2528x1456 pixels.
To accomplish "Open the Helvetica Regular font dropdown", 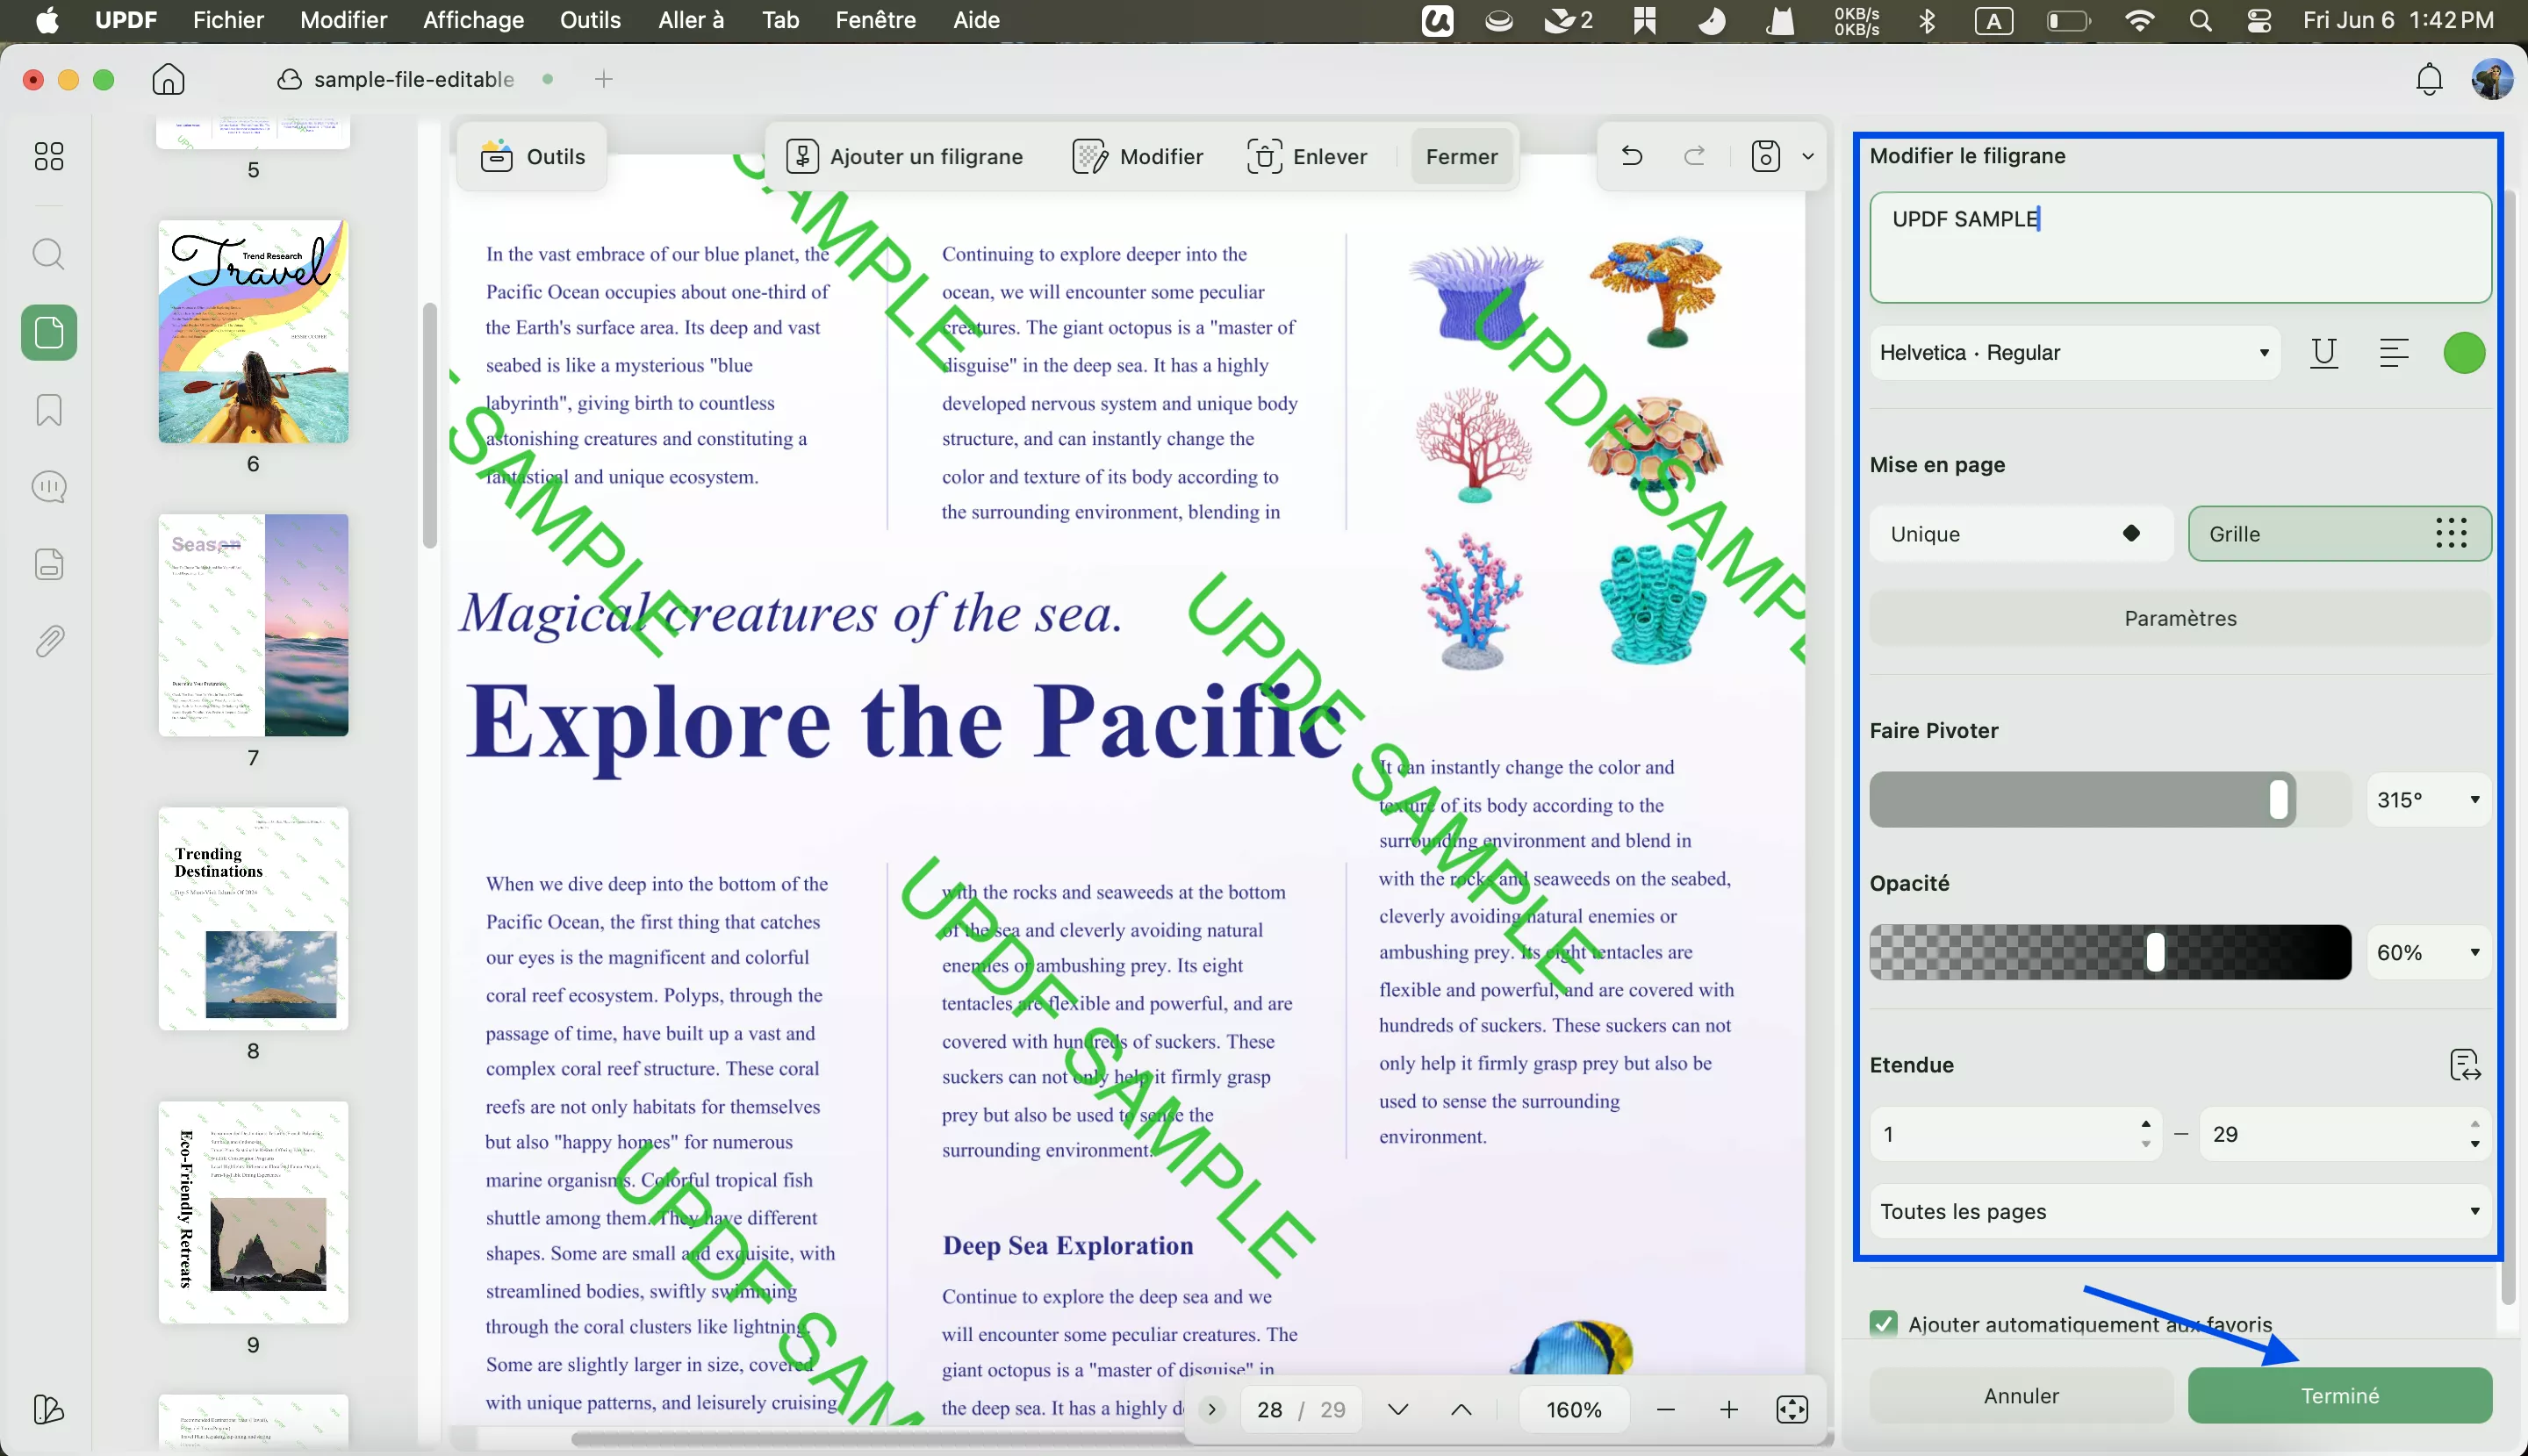I will point(2075,353).
